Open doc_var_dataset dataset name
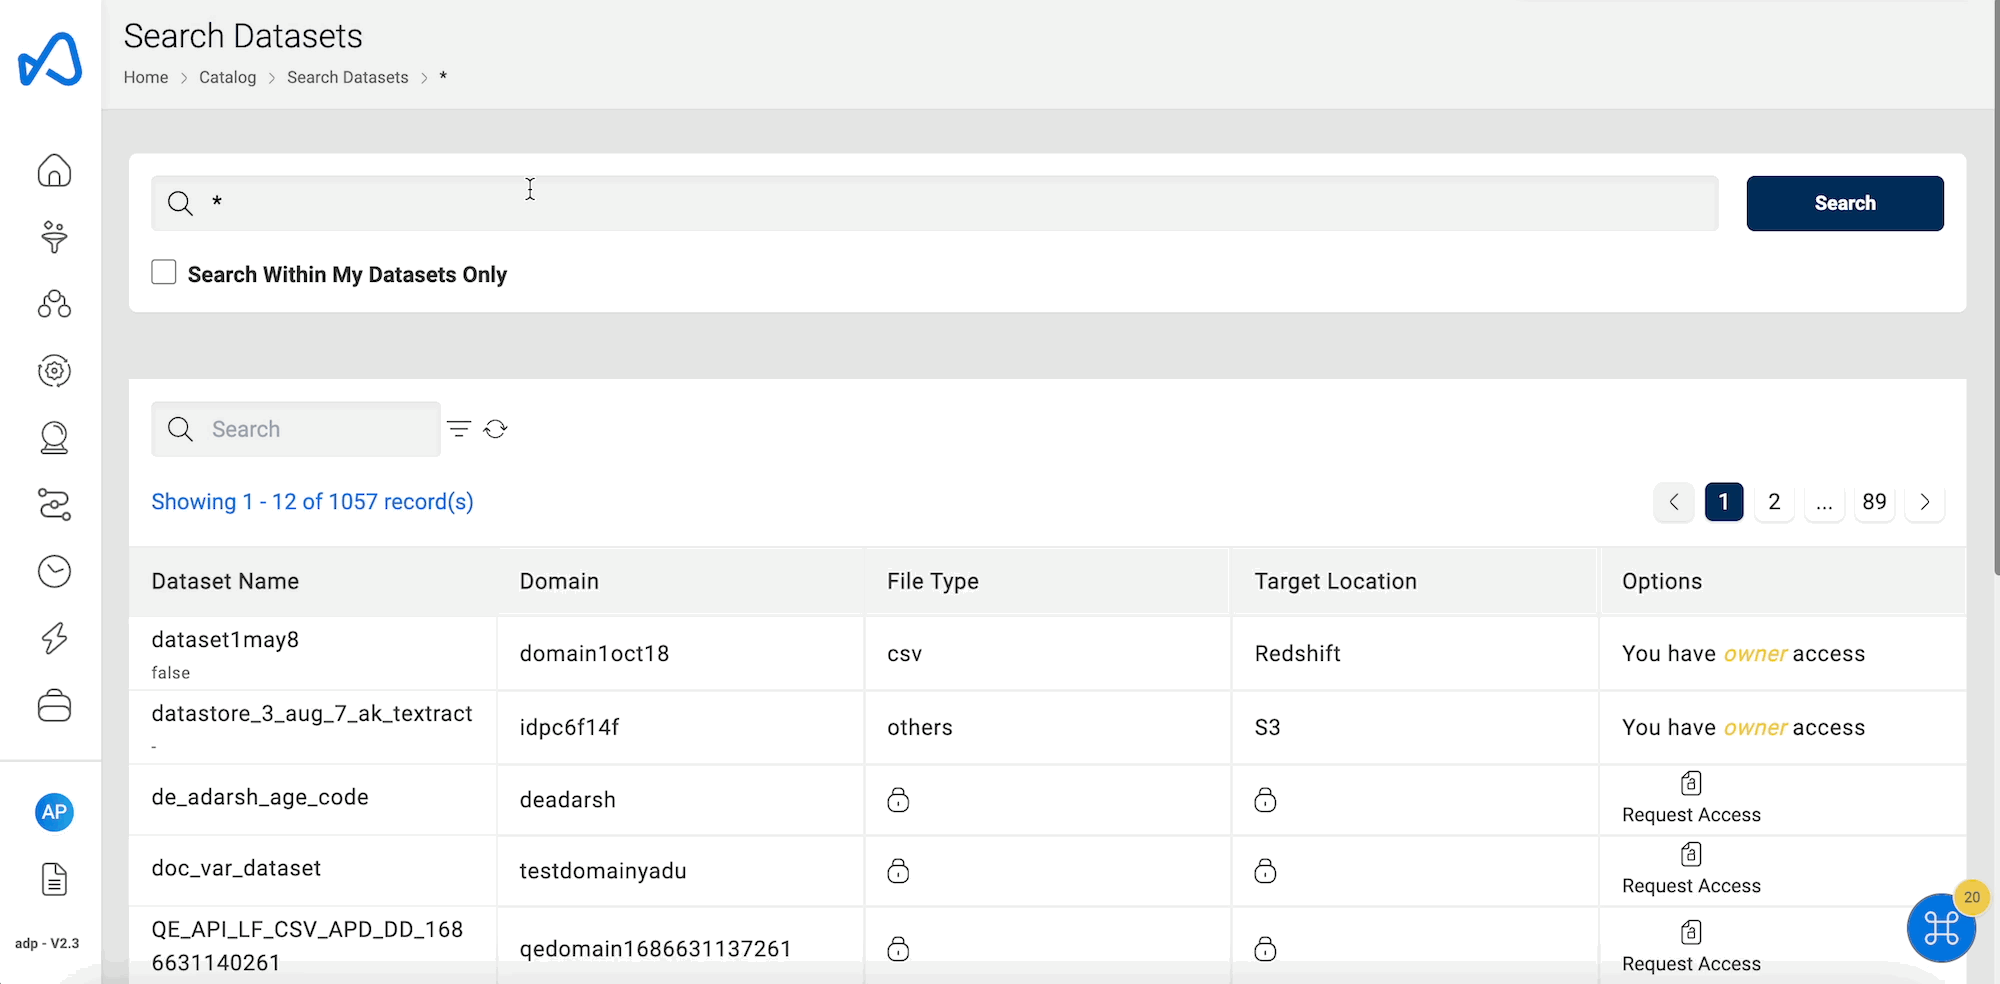This screenshot has height=984, width=2000. click(x=236, y=868)
